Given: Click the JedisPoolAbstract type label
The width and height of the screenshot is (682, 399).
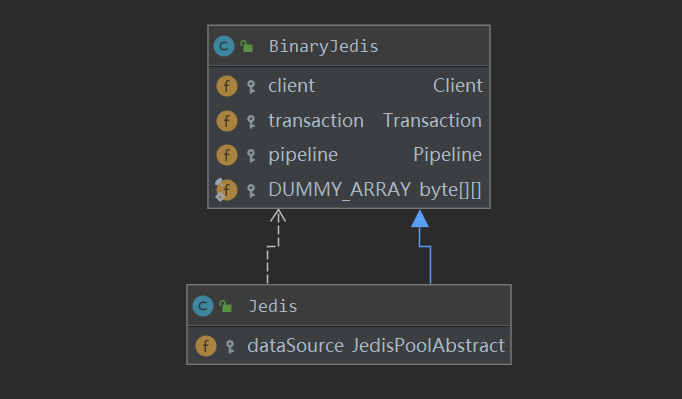Looking at the screenshot, I should [x=428, y=346].
